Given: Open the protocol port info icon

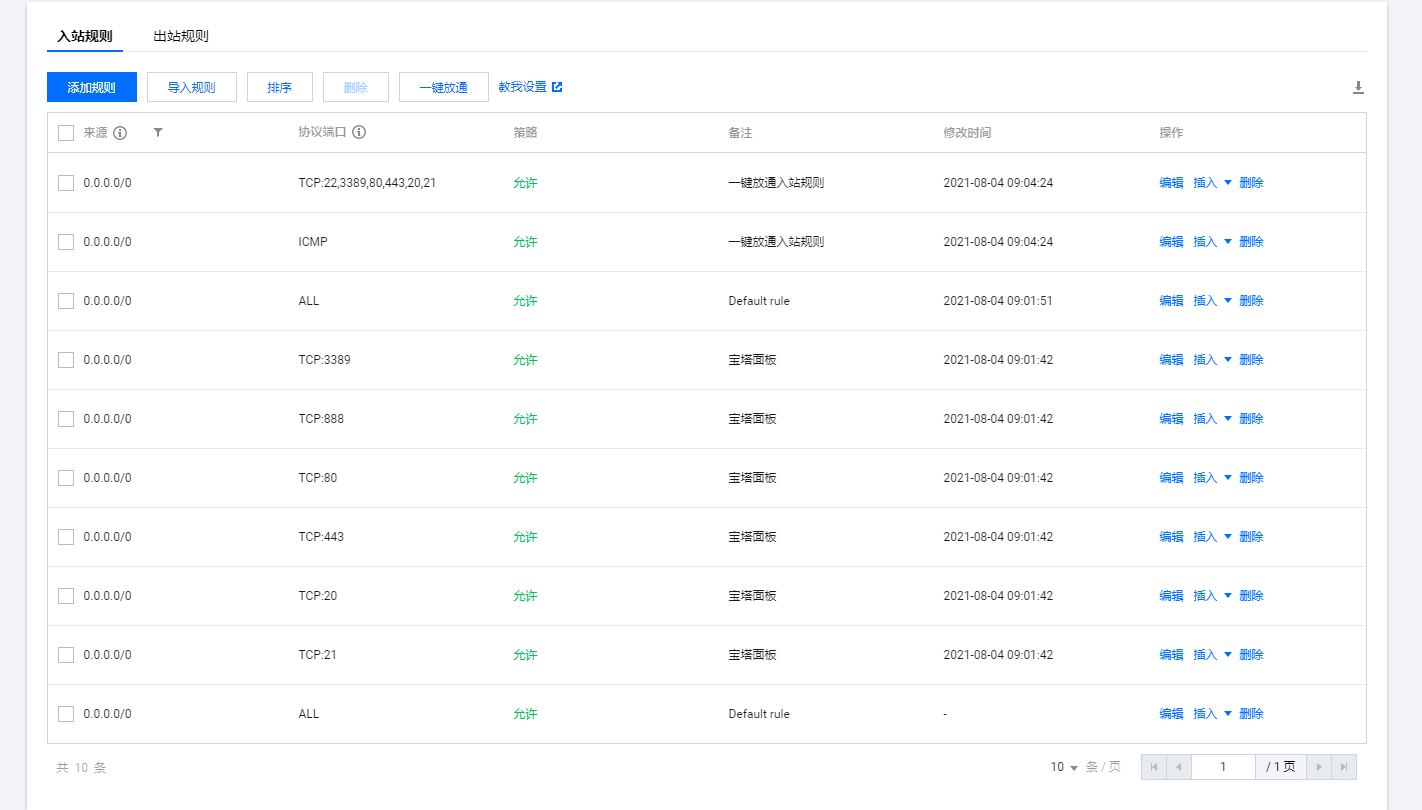Looking at the screenshot, I should coord(359,132).
